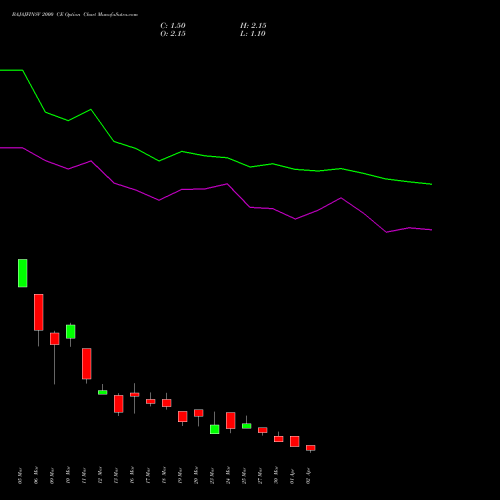Click the low value 'L: 1.10'
This screenshot has height=500, width=500.
253,34
